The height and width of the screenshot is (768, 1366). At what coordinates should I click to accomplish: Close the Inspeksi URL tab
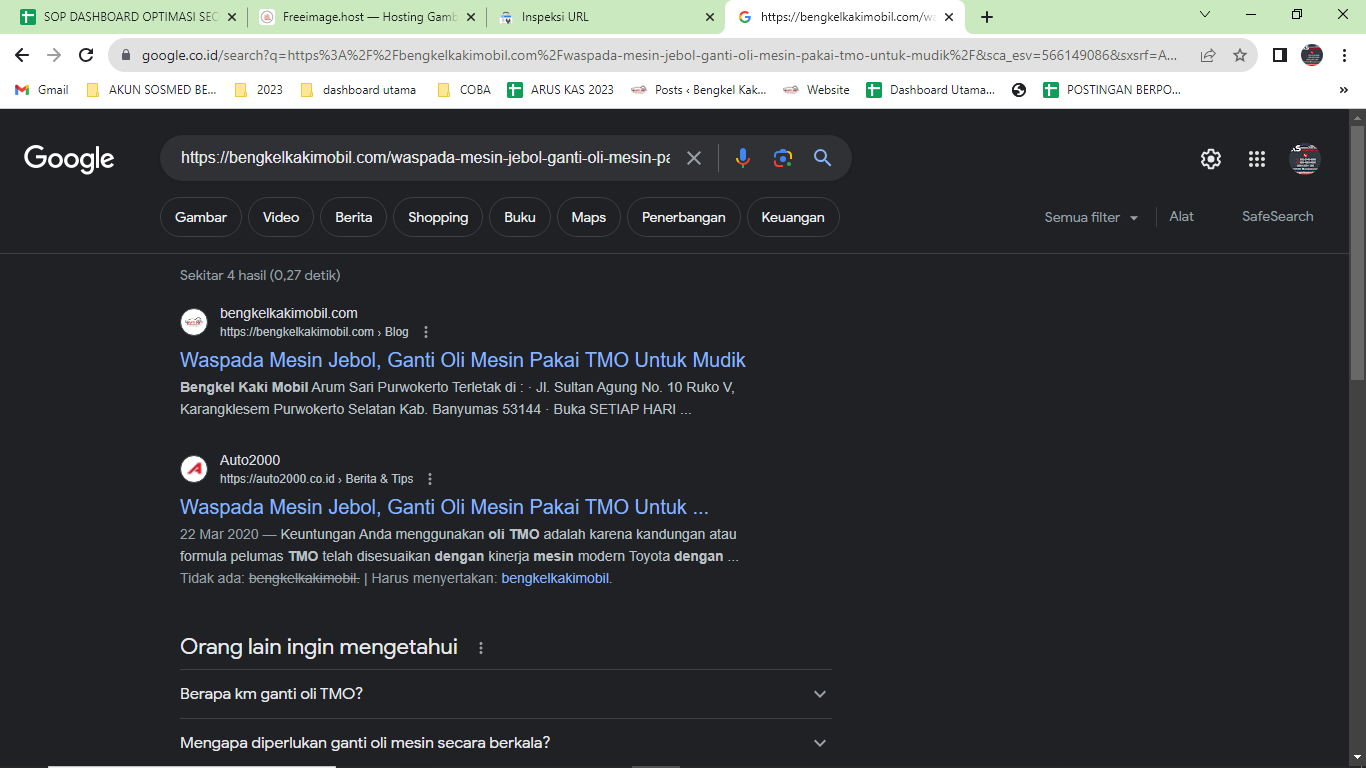[x=710, y=17]
